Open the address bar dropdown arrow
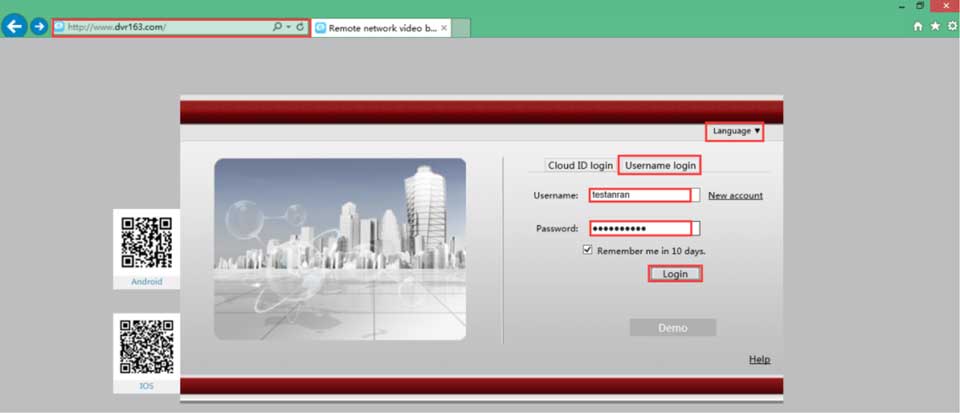The height and width of the screenshot is (413, 960). pyautogui.click(x=288, y=27)
